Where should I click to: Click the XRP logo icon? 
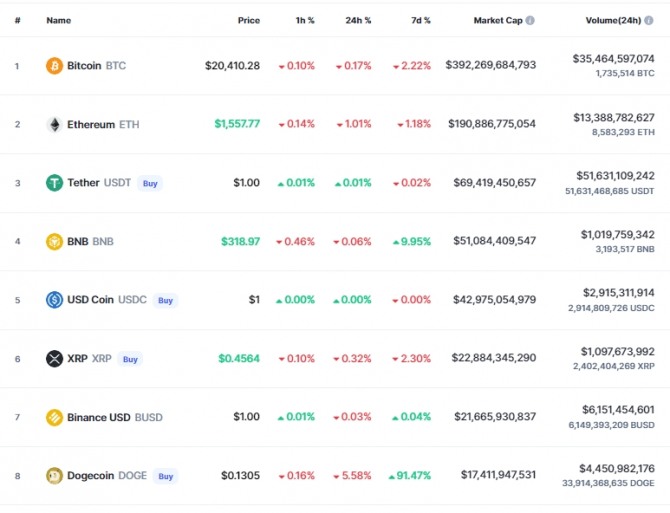[x=54, y=358]
